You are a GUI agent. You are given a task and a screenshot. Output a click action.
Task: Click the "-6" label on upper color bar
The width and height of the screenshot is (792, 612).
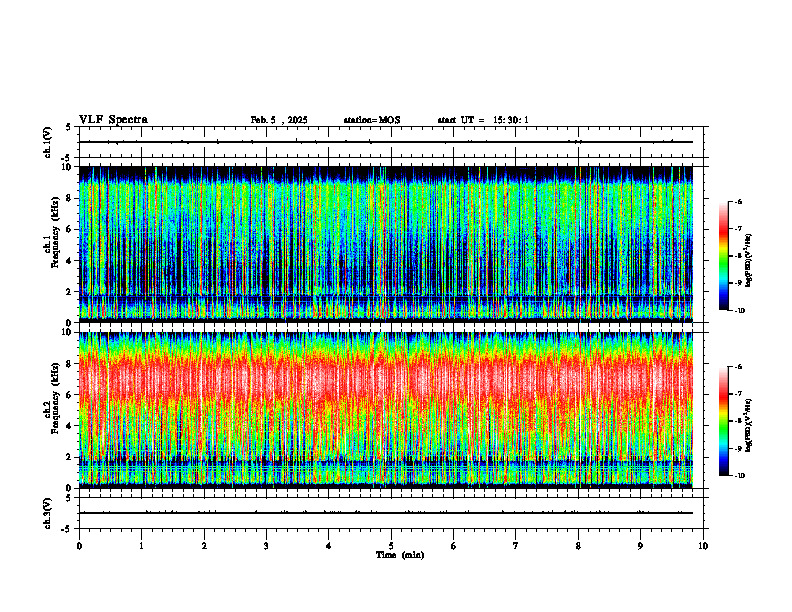pos(738,201)
